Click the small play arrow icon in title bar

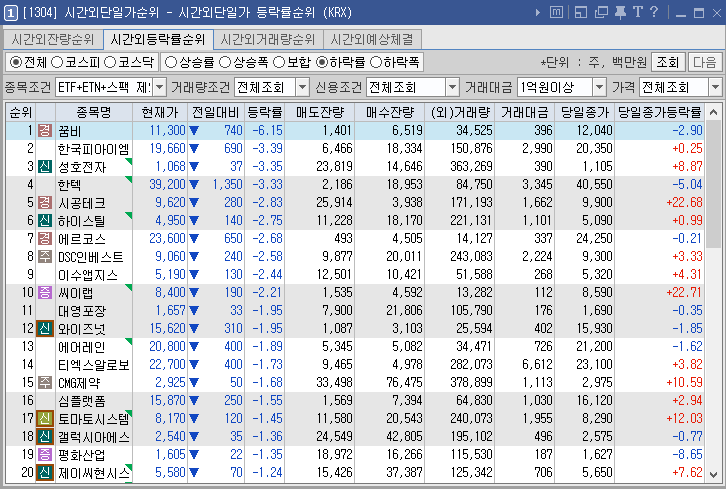(x=538, y=12)
